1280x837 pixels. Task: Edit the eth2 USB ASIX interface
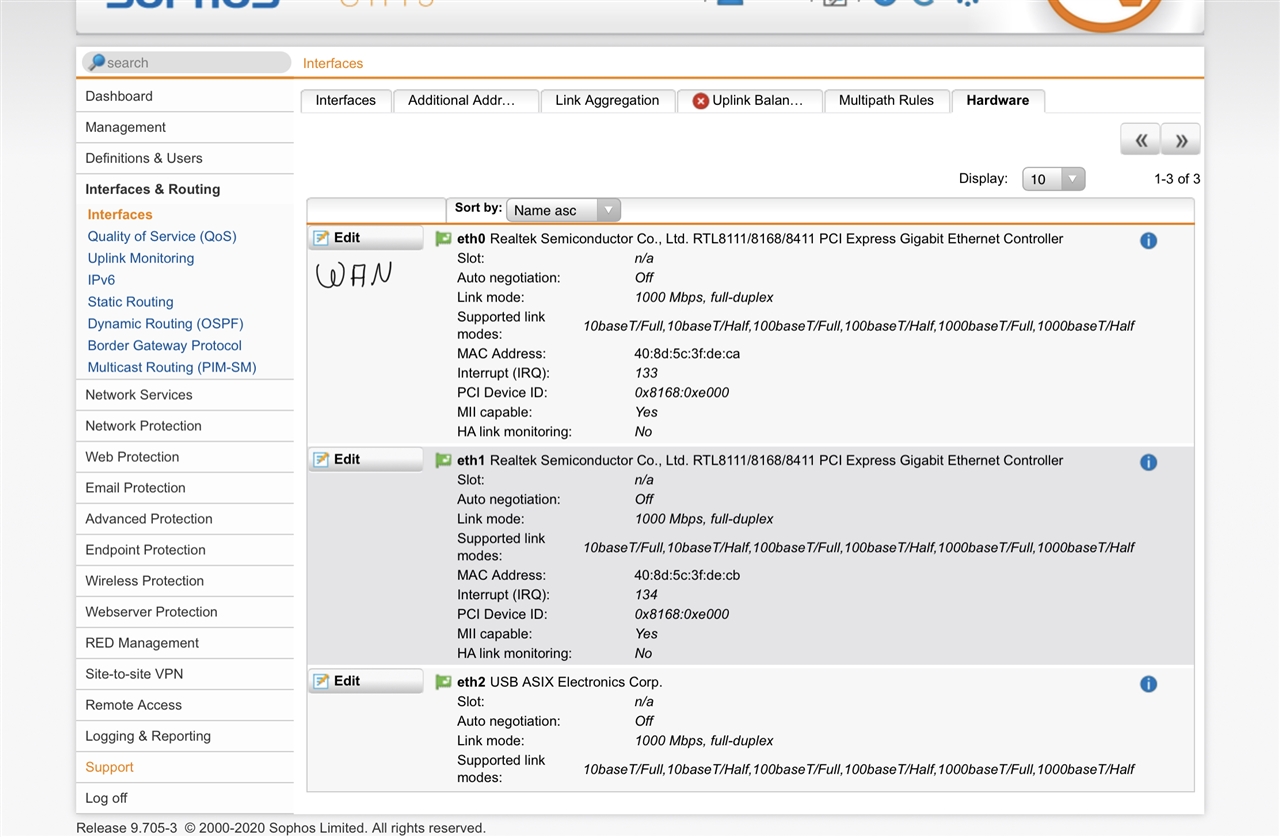point(365,681)
